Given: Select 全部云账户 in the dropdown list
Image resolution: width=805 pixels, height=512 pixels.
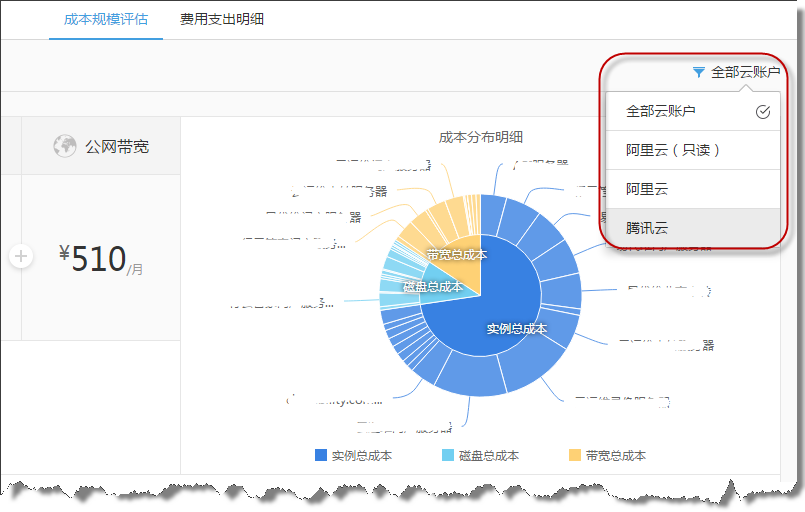Looking at the screenshot, I should tap(693, 111).
